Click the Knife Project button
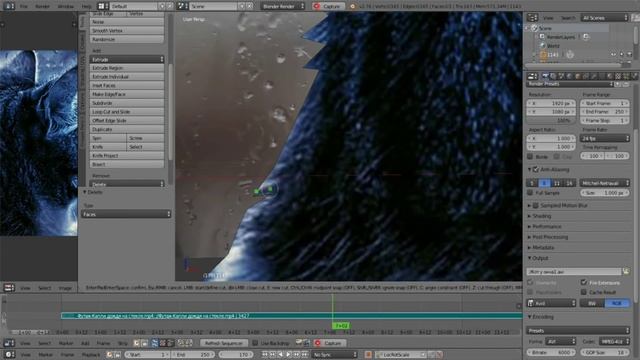 [127, 156]
